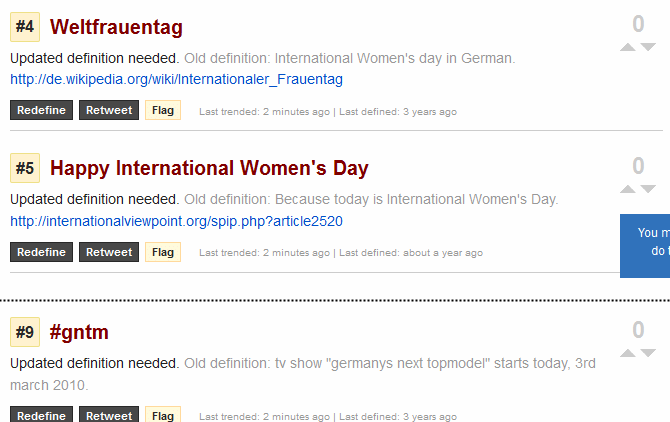Open the #gntm trend title

pyautogui.click(x=79, y=332)
